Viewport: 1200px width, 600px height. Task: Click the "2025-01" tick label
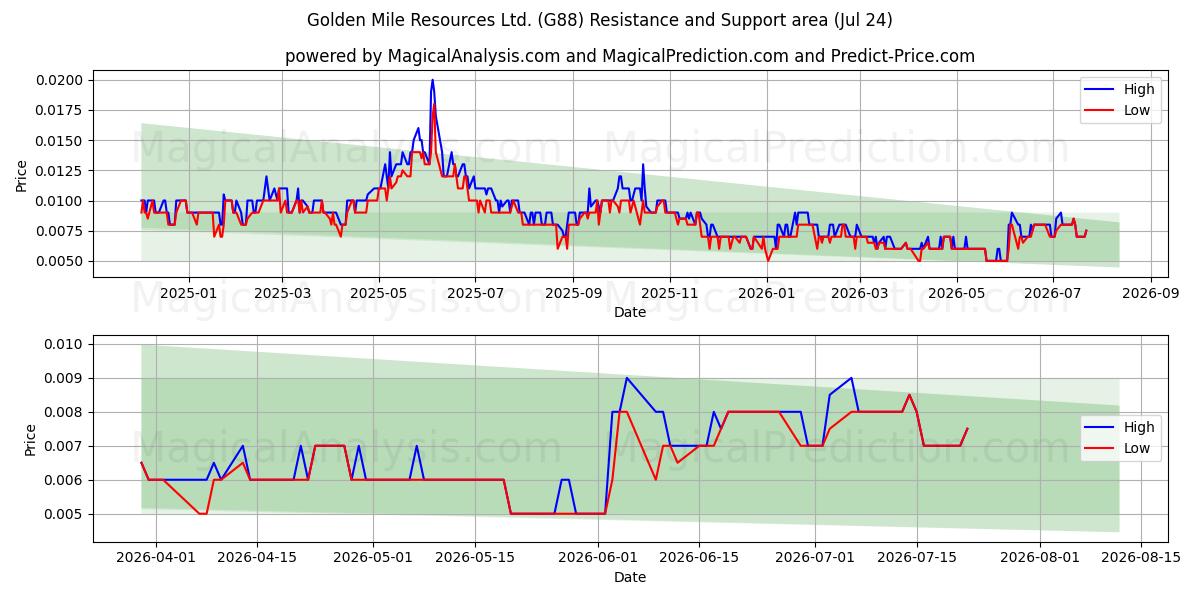[188, 293]
